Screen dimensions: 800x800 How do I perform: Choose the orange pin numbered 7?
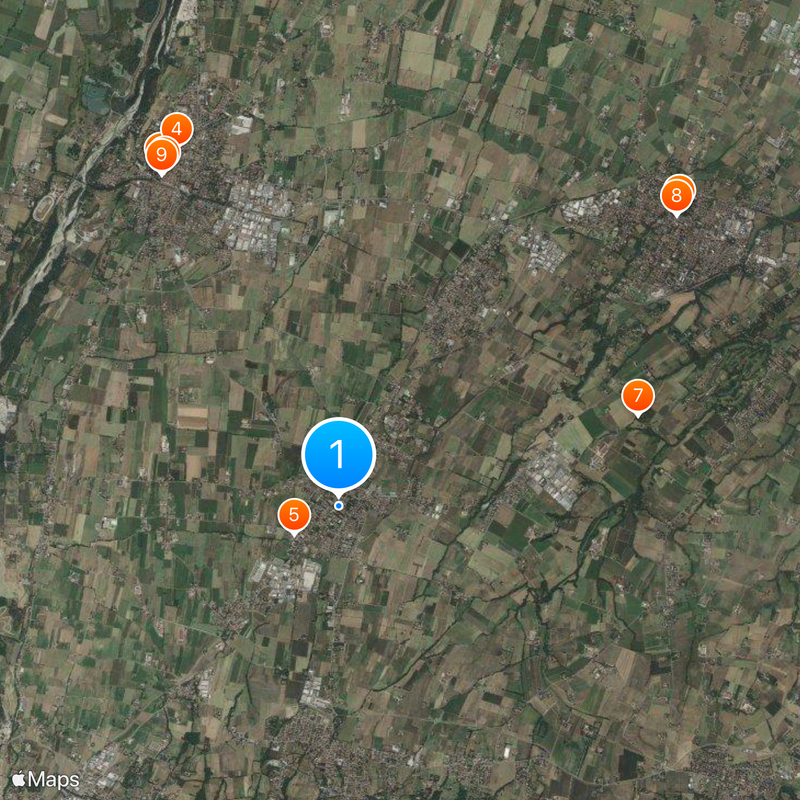638,396
